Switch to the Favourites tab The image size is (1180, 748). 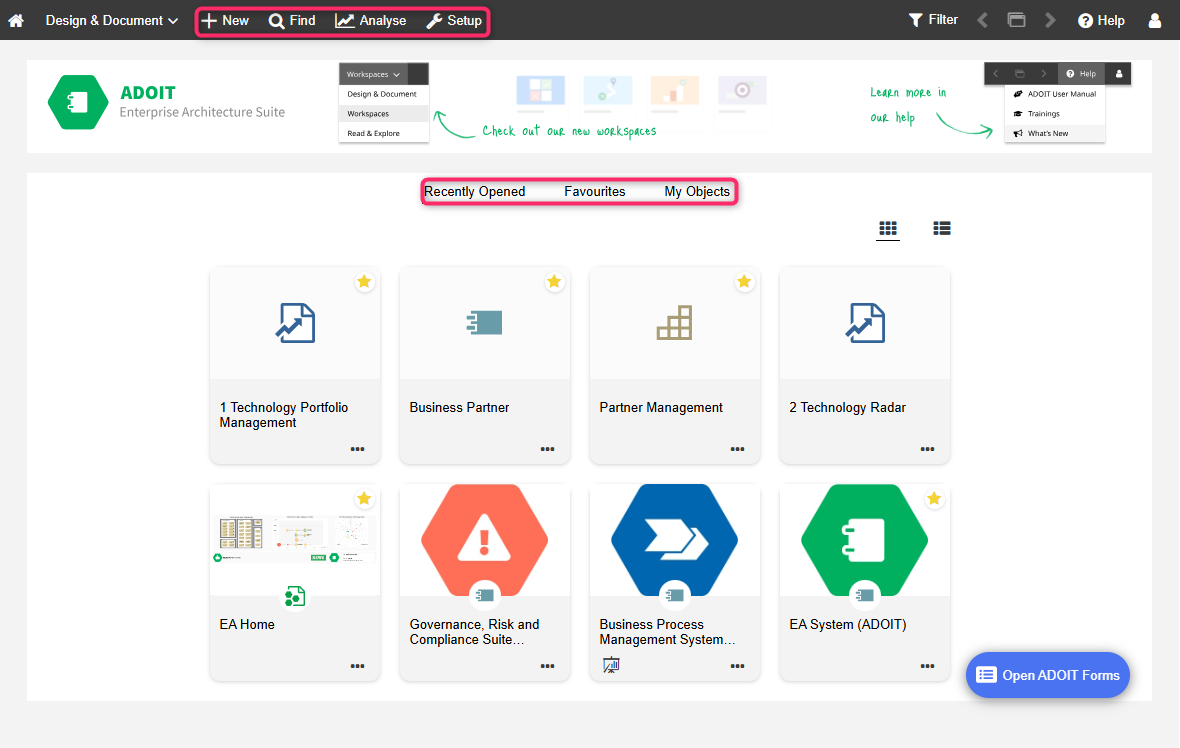tap(595, 191)
